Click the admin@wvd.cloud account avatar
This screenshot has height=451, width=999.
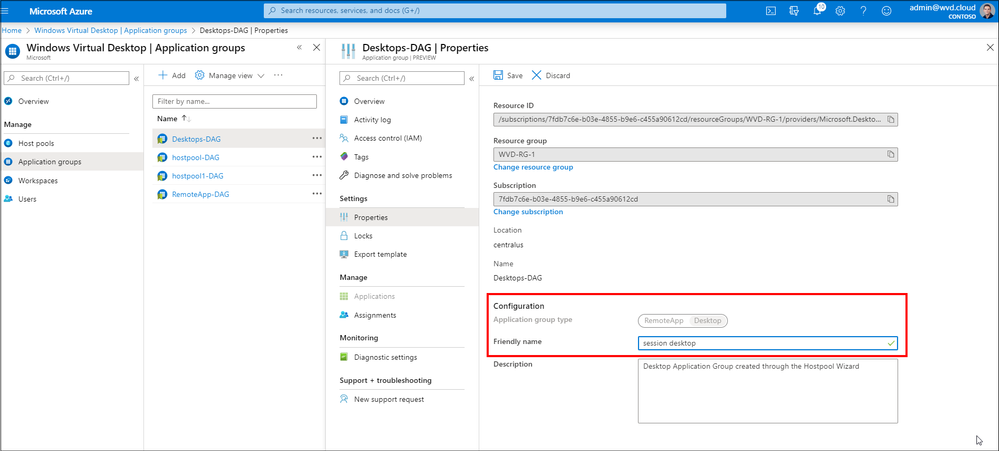click(x=988, y=11)
